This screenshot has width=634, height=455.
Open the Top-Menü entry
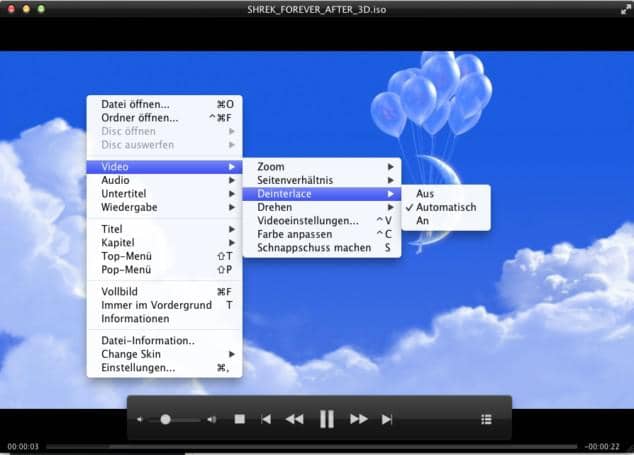point(165,256)
